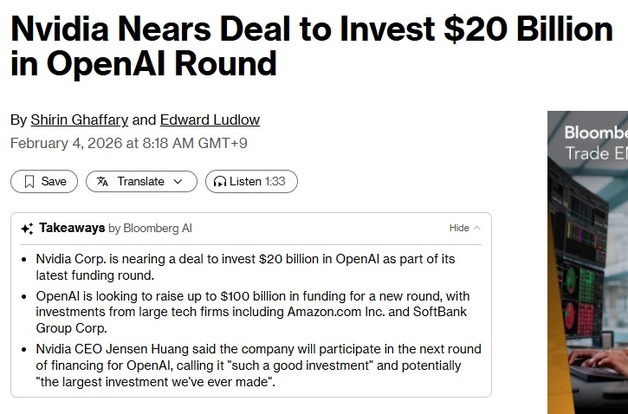
Task: Click the headphones icon to listen
Action: [x=219, y=181]
